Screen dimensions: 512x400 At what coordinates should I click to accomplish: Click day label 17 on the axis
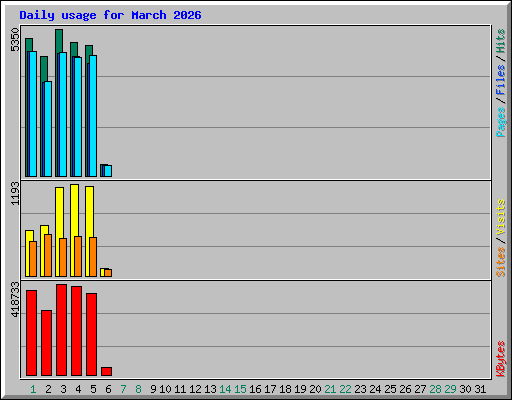(270, 389)
